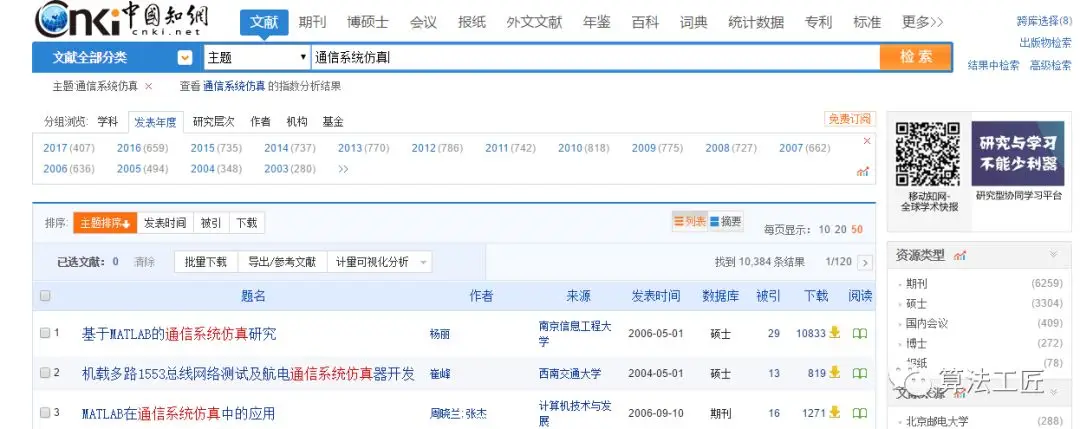Click the search text input field
Screen dimensions: 1080x429
tap(595, 58)
